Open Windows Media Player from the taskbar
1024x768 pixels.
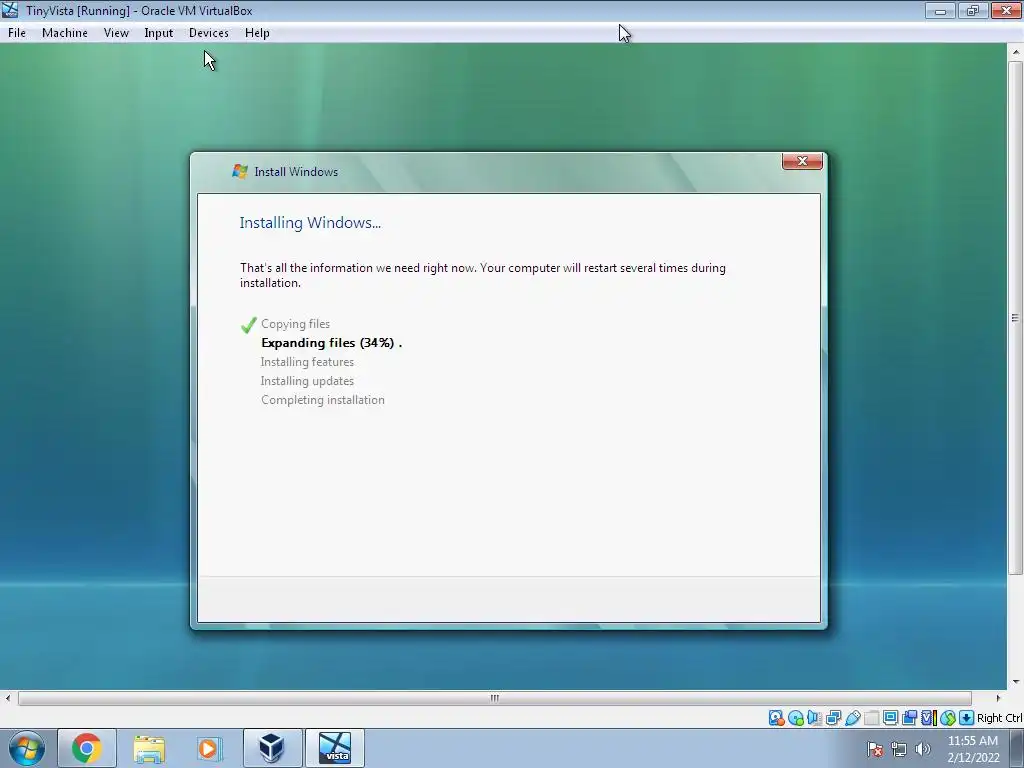[x=209, y=748]
